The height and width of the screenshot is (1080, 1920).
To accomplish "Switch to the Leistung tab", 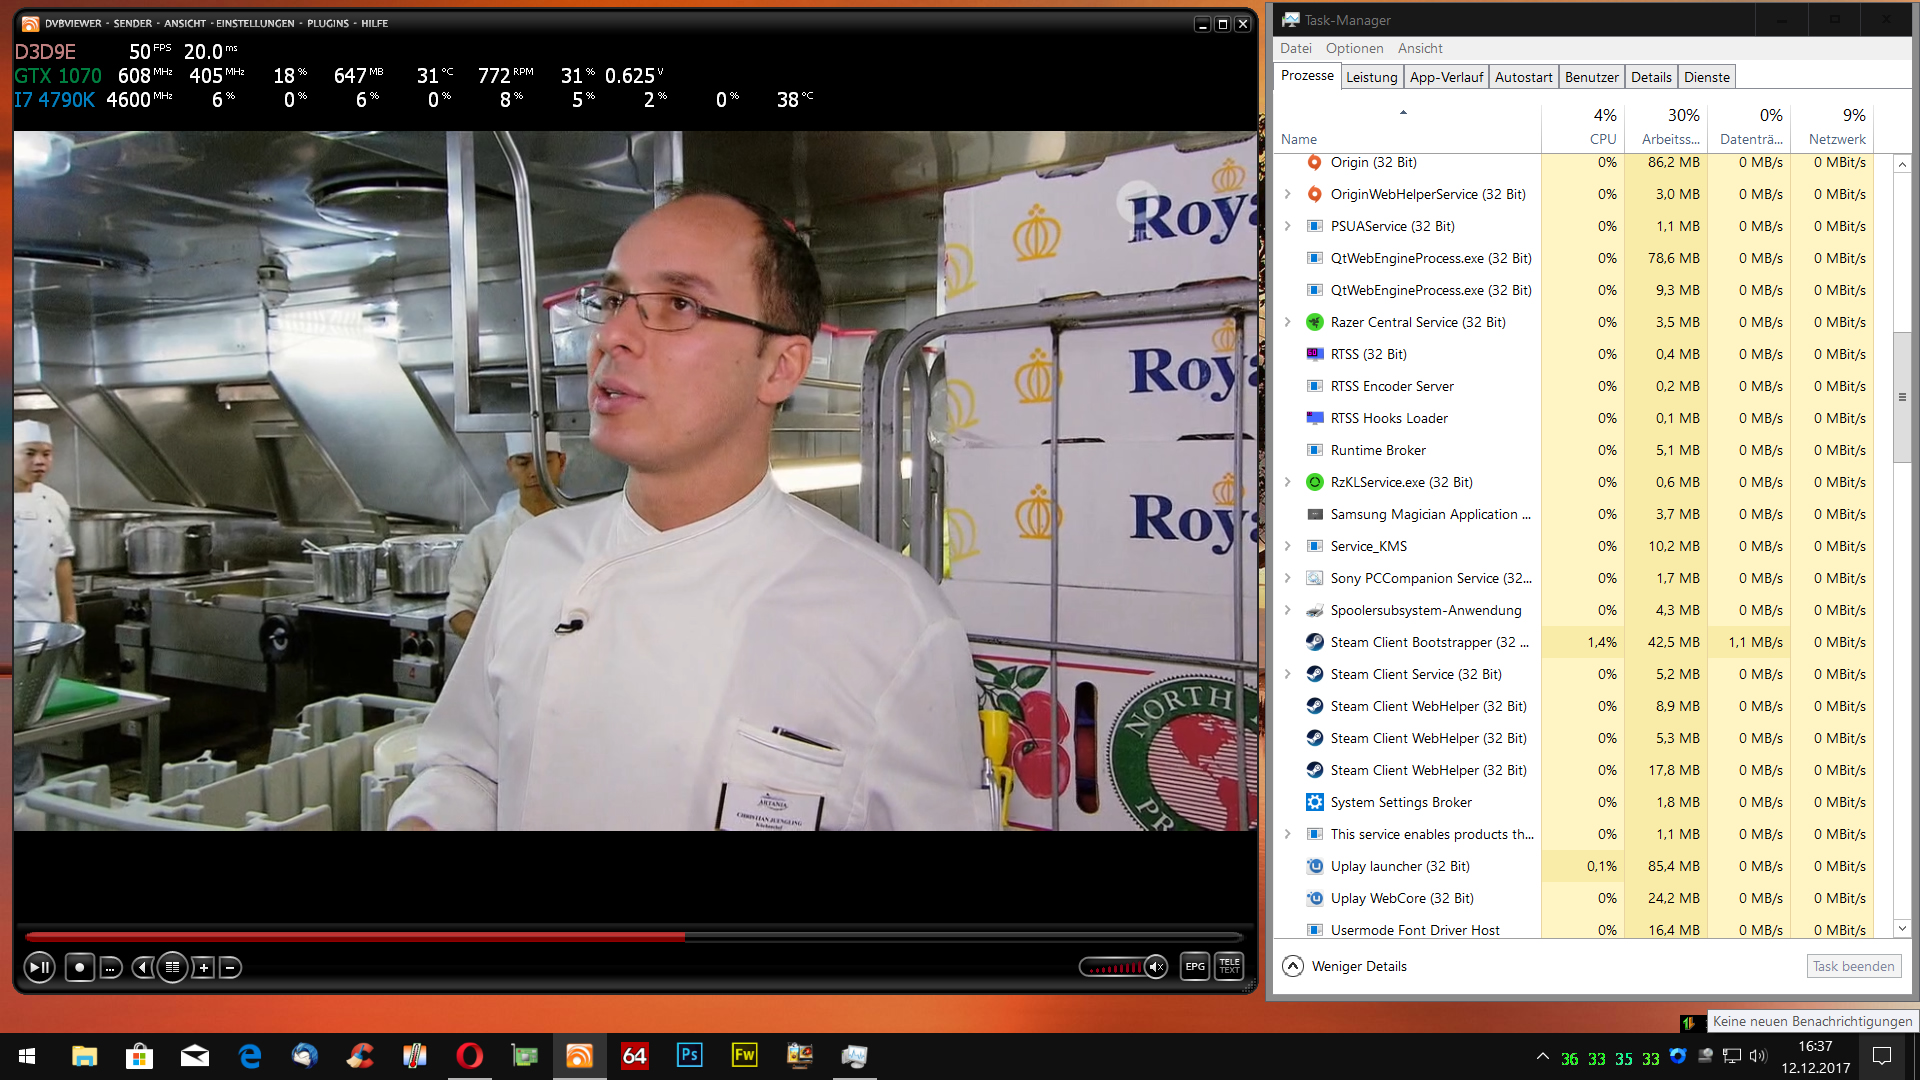I will coord(1371,77).
